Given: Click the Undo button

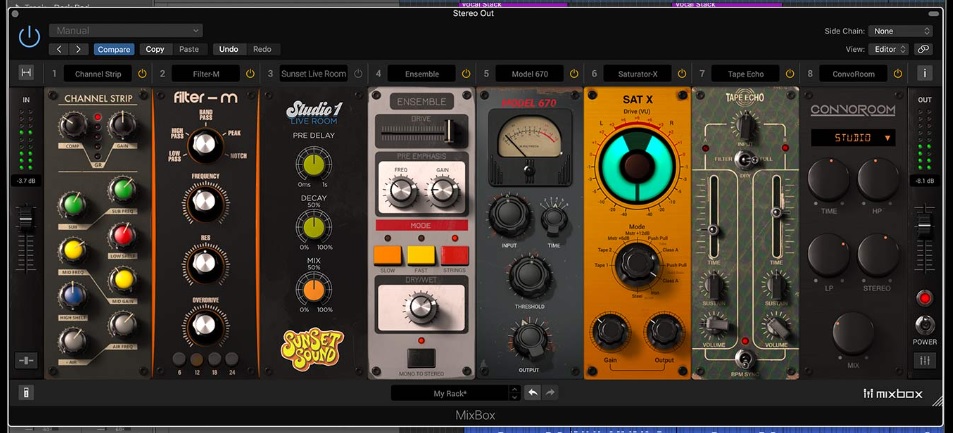Looking at the screenshot, I should (229, 49).
